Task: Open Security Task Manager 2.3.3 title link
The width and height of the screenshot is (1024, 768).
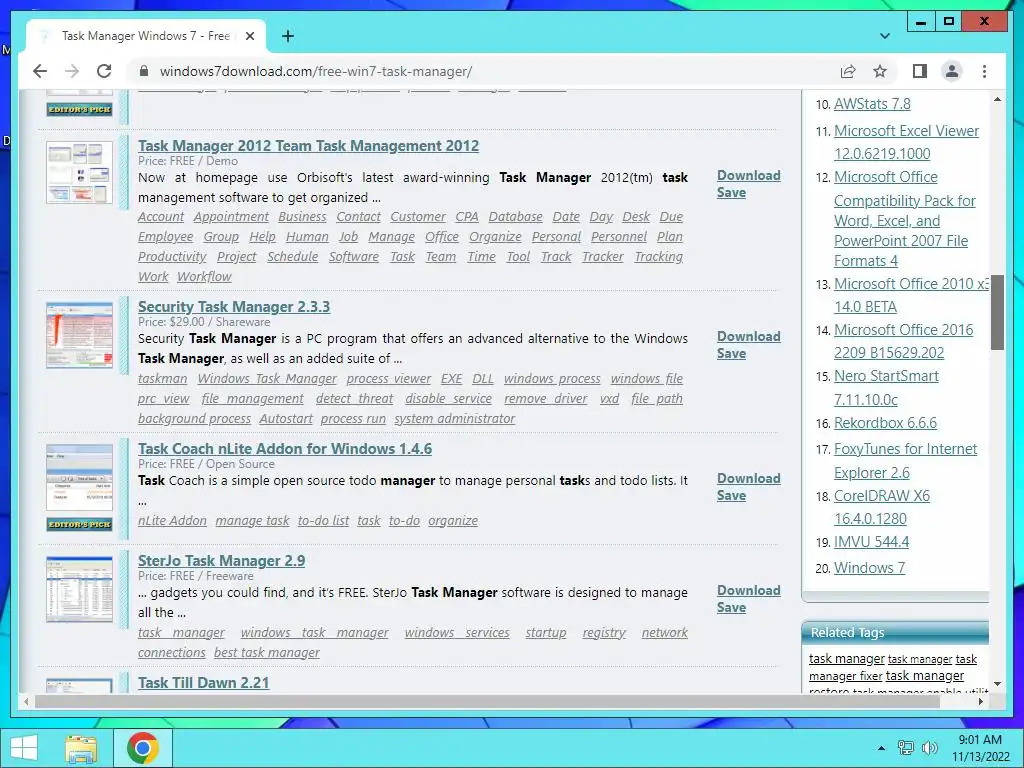Action: point(234,306)
